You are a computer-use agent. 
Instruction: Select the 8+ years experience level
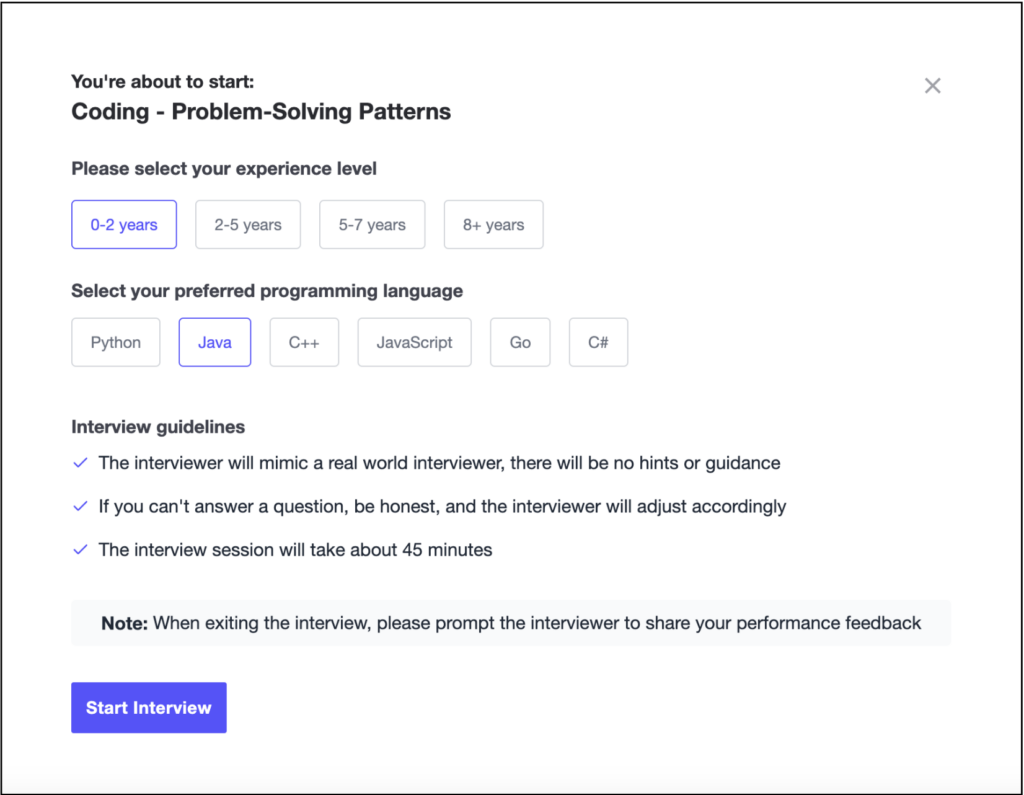pos(493,224)
